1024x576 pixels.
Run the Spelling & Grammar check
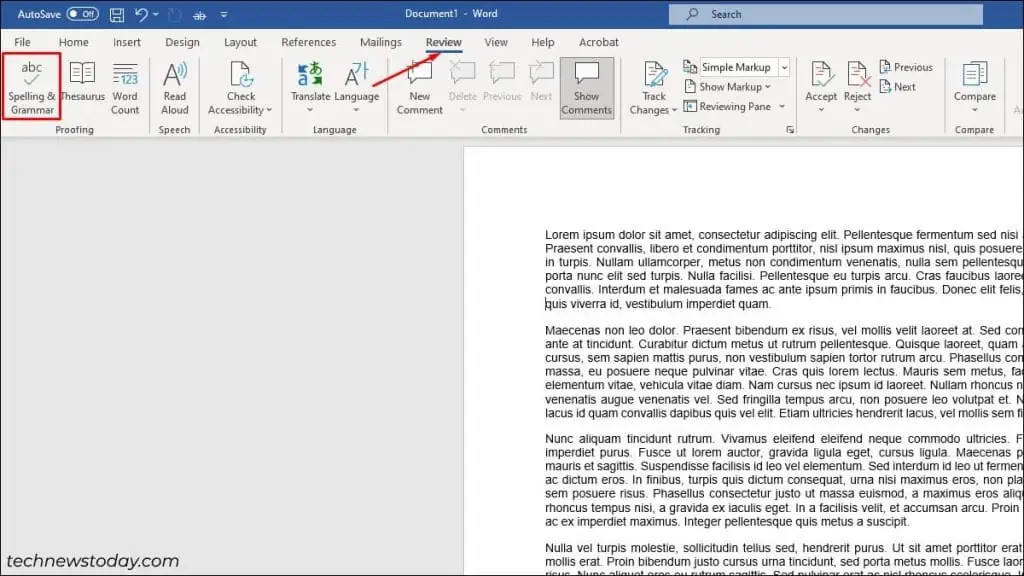[31, 87]
